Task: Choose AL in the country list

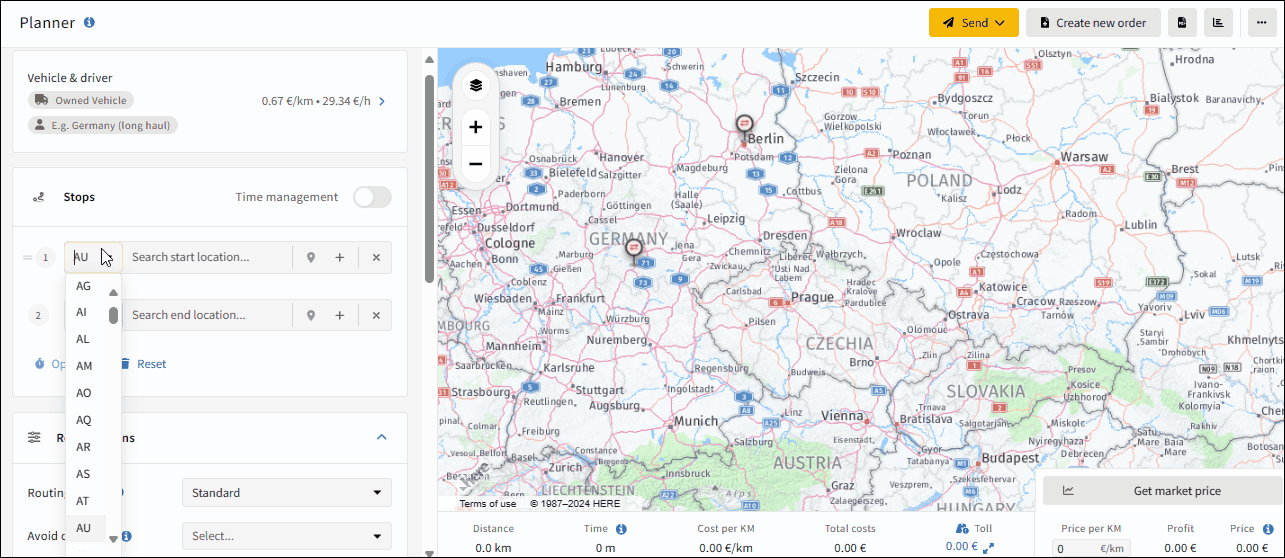Action: [86, 339]
